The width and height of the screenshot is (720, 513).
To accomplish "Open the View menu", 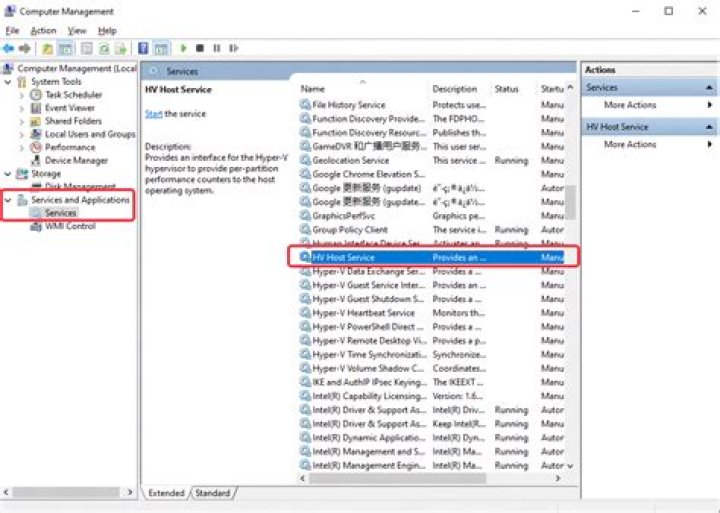I will click(x=77, y=31).
